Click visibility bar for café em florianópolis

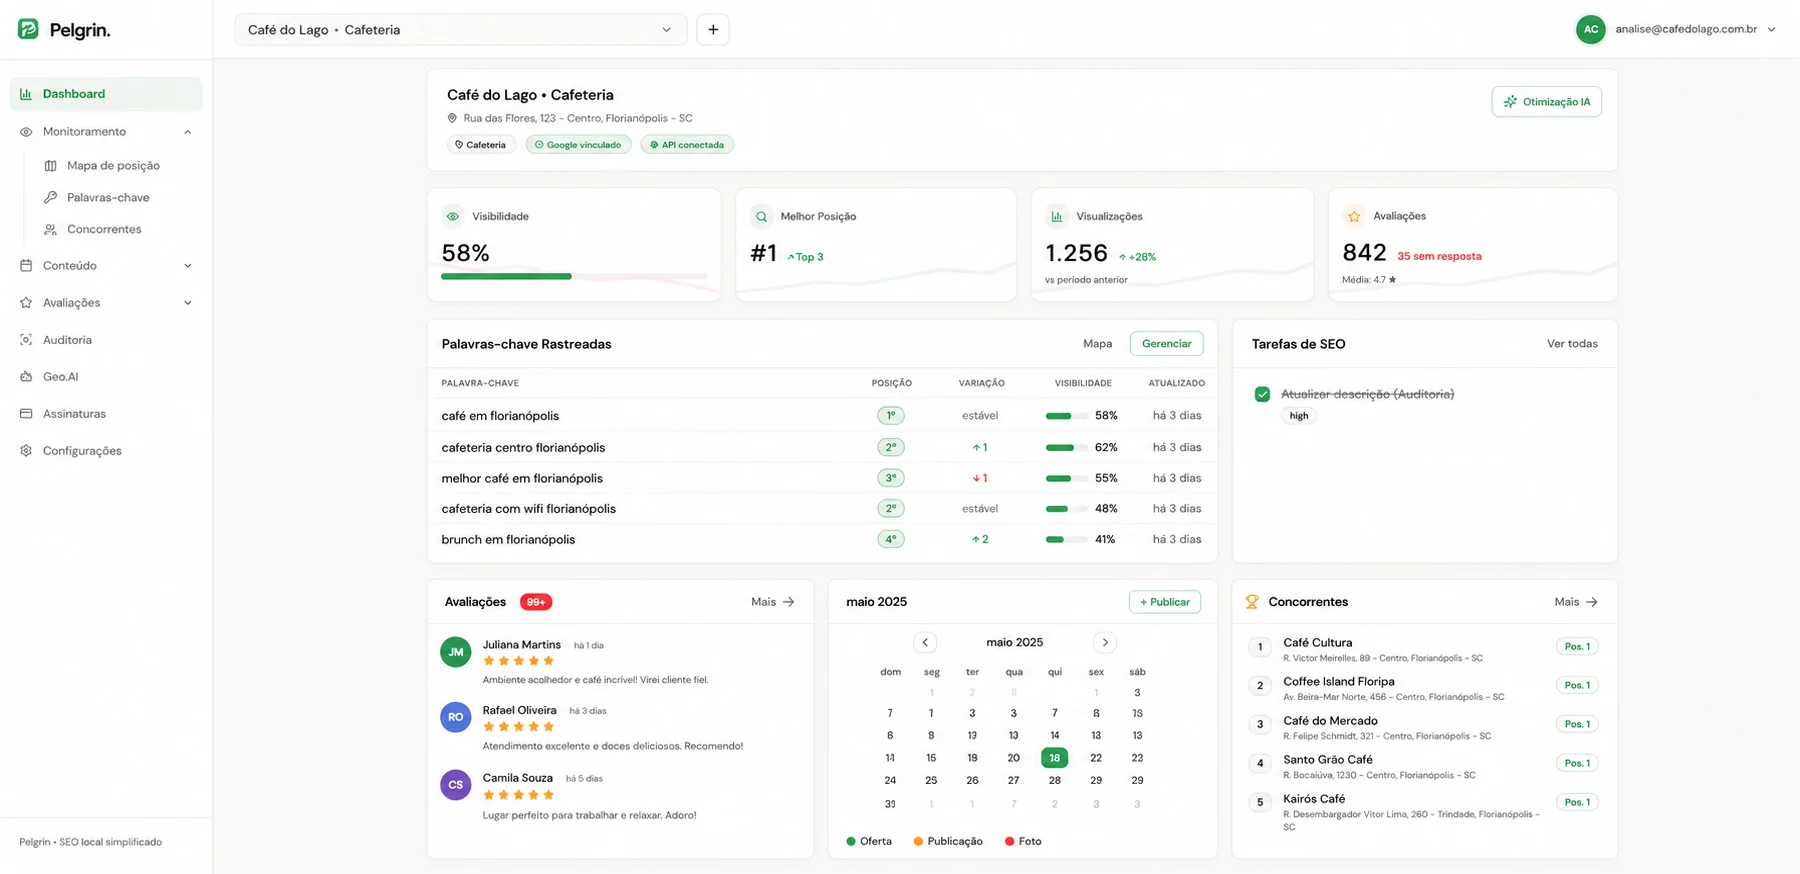1067,416
